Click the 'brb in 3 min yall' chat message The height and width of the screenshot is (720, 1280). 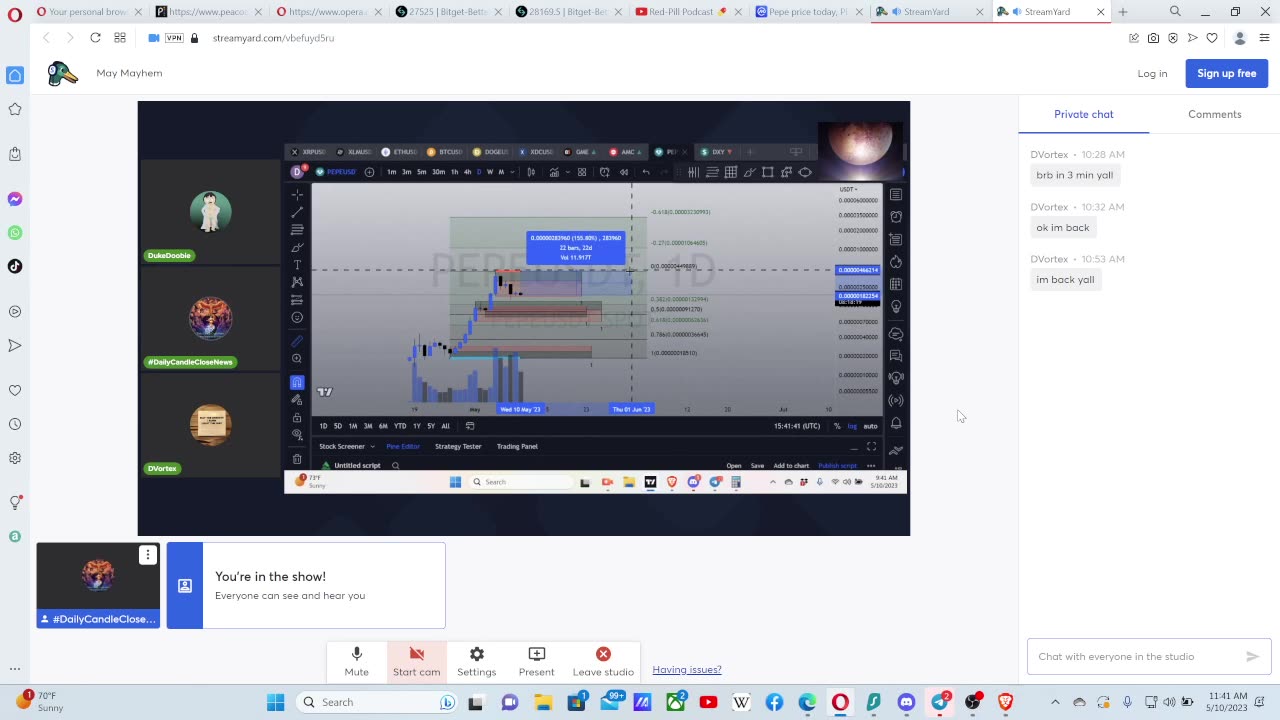tap(1075, 175)
